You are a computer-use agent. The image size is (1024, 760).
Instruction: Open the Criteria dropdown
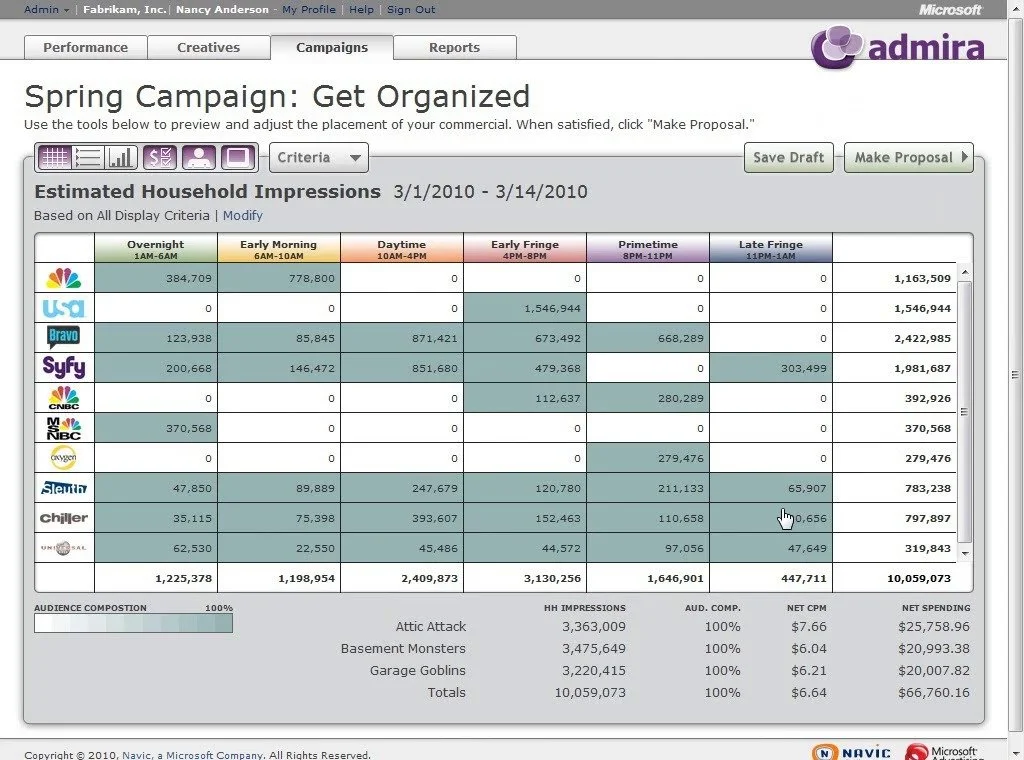(319, 157)
